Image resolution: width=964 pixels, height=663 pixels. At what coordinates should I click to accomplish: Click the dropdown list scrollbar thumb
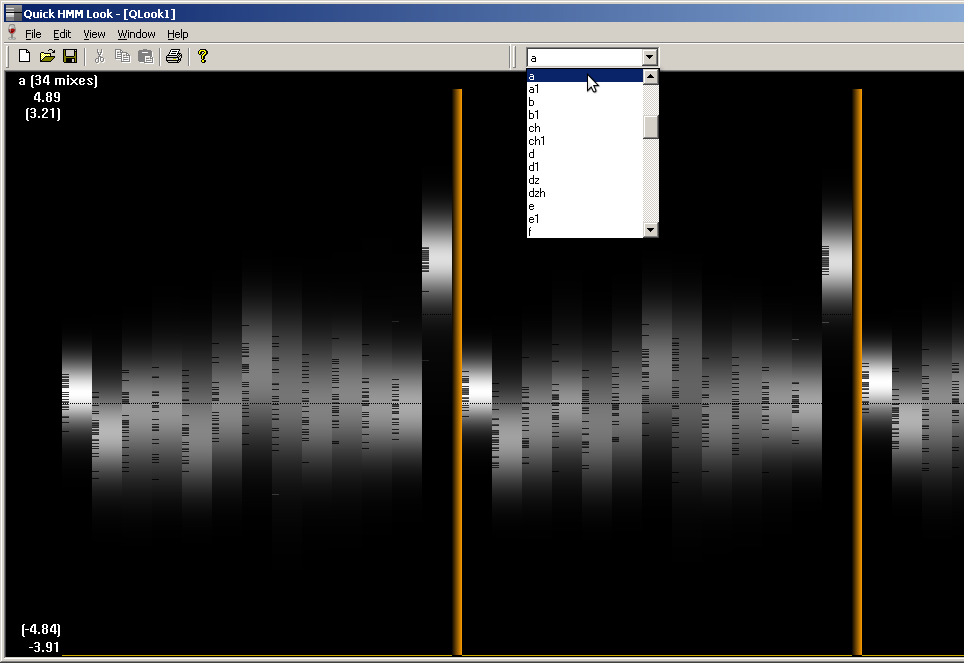point(650,127)
